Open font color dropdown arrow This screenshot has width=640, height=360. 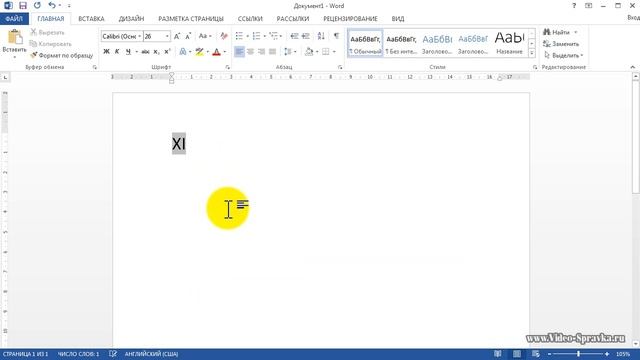(x=224, y=51)
